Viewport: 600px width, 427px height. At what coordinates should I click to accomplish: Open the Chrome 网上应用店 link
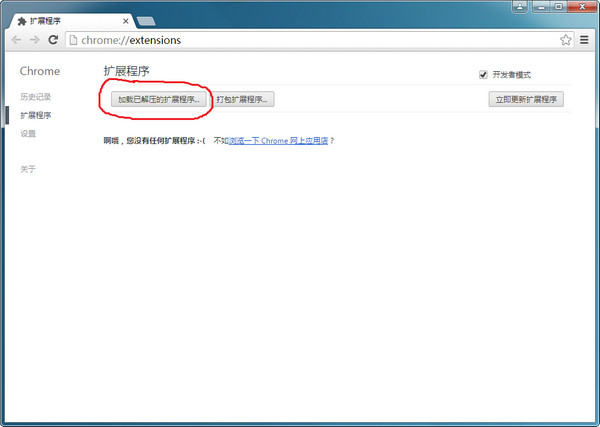click(x=278, y=141)
